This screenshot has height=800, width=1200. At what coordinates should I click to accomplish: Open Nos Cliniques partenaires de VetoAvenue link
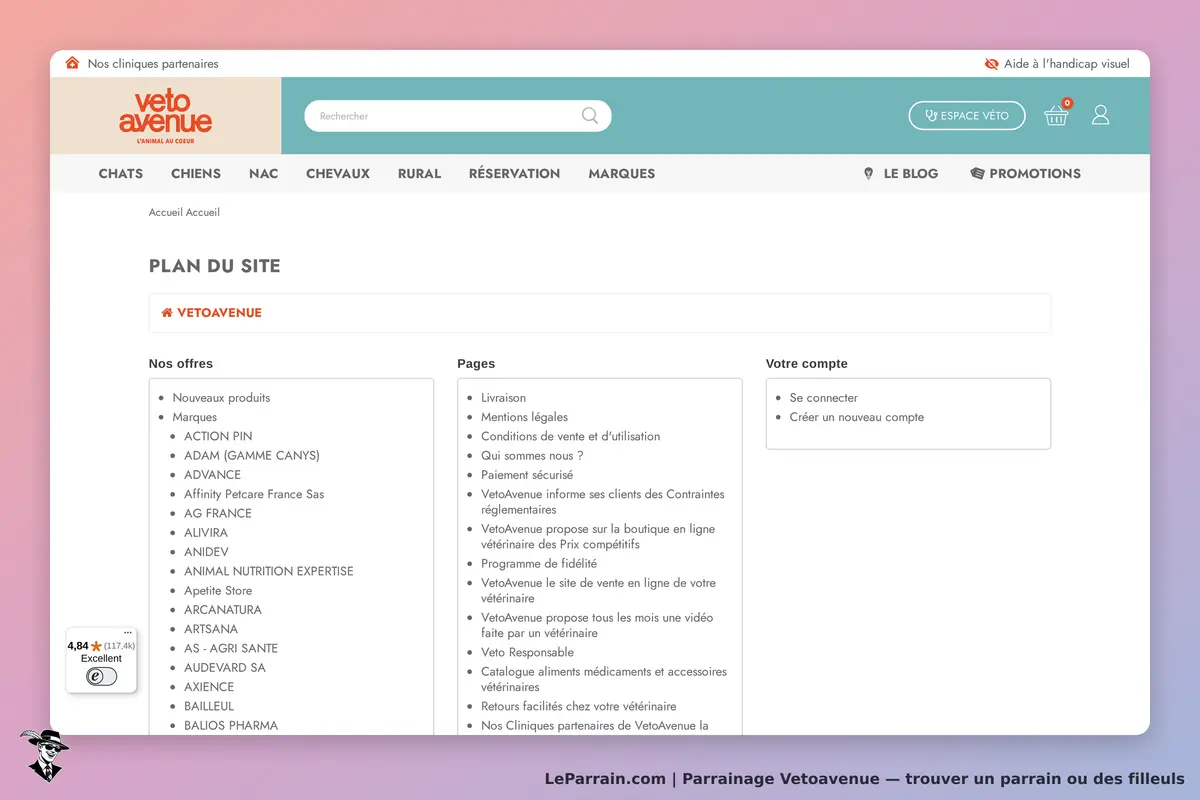pyautogui.click(x=595, y=726)
